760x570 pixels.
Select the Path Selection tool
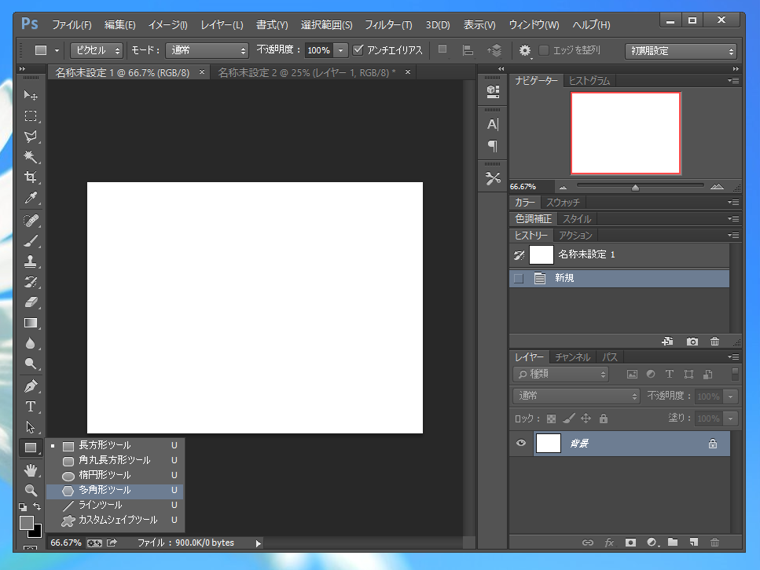tap(31, 427)
